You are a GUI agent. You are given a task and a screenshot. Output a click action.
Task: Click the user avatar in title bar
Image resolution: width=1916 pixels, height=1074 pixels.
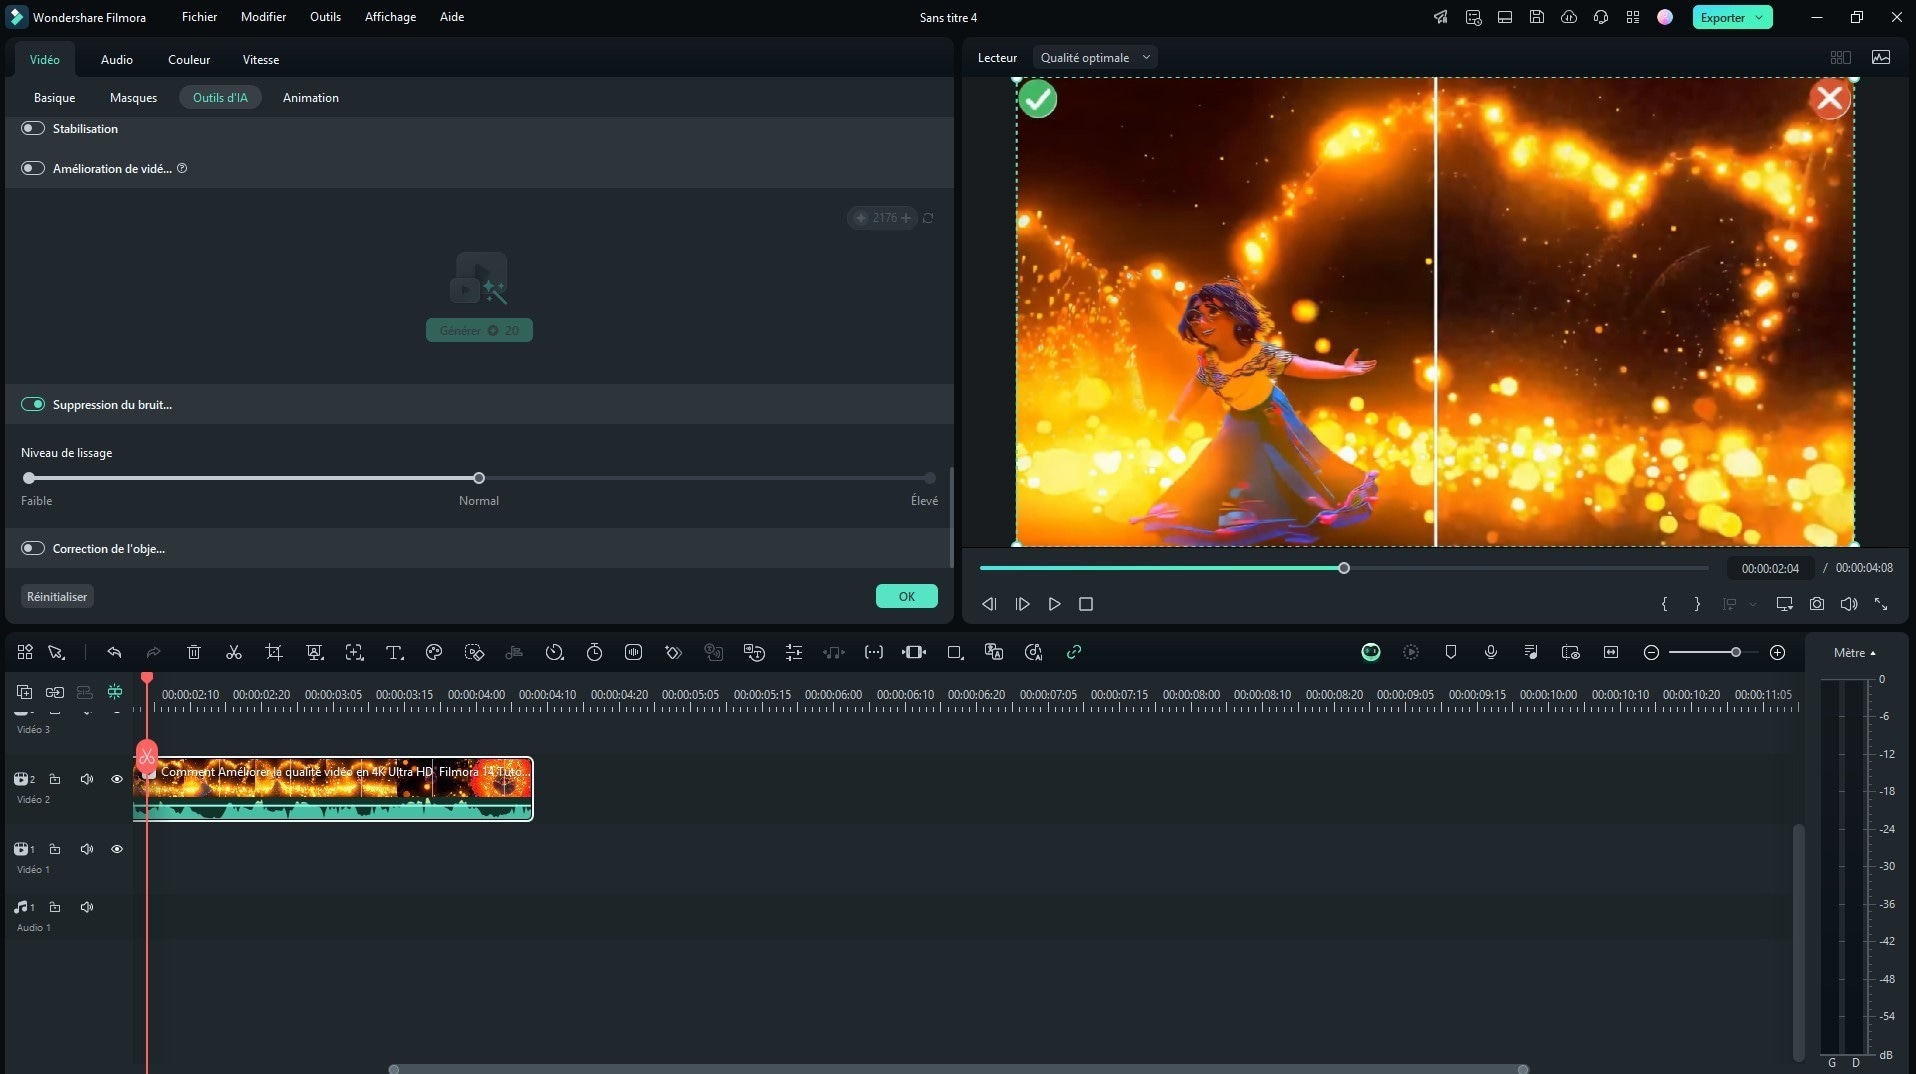pos(1665,17)
